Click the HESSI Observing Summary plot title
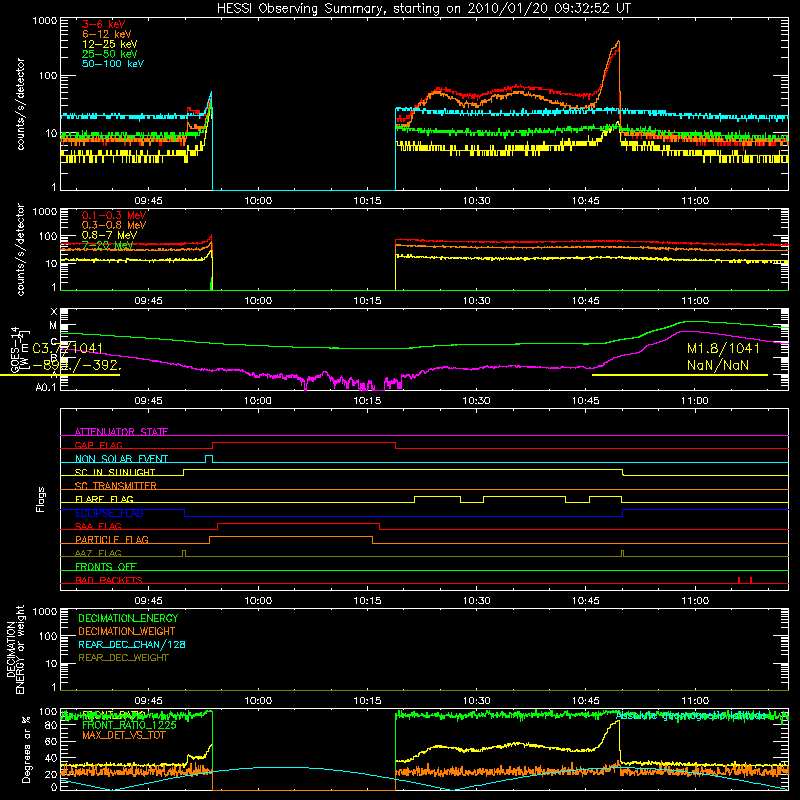 (423, 9)
